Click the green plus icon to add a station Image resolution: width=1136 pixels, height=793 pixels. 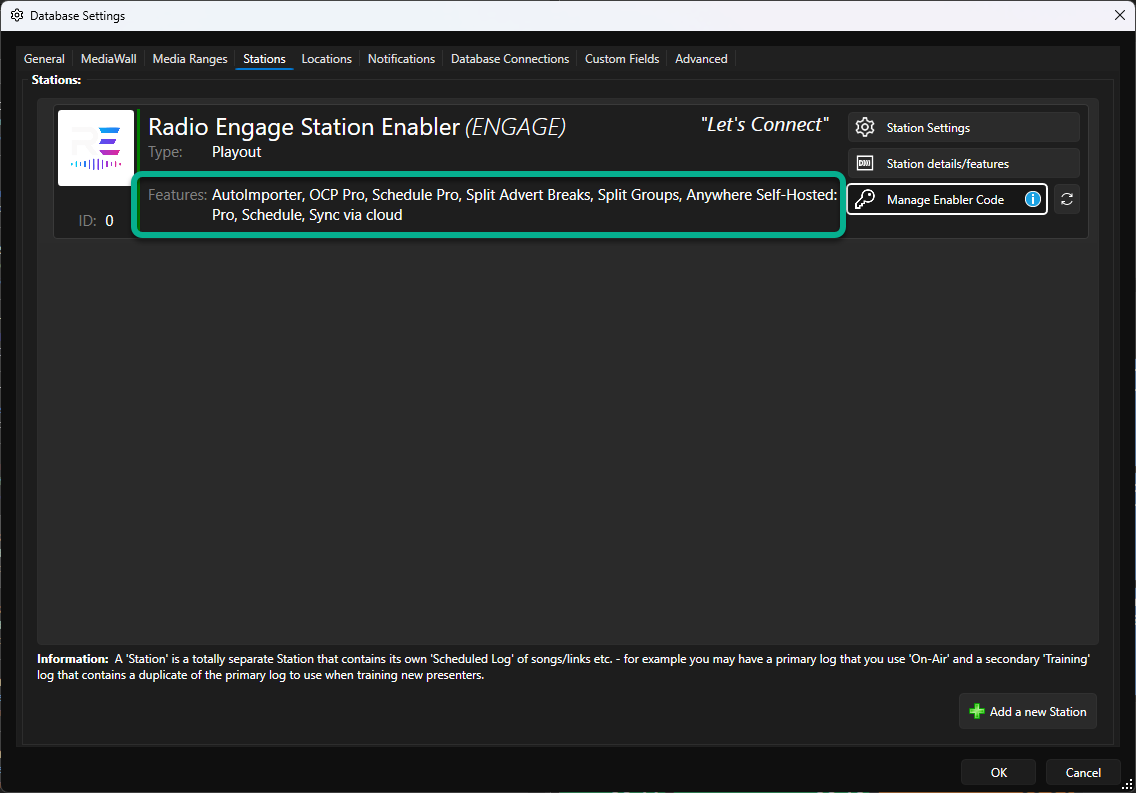click(x=977, y=711)
